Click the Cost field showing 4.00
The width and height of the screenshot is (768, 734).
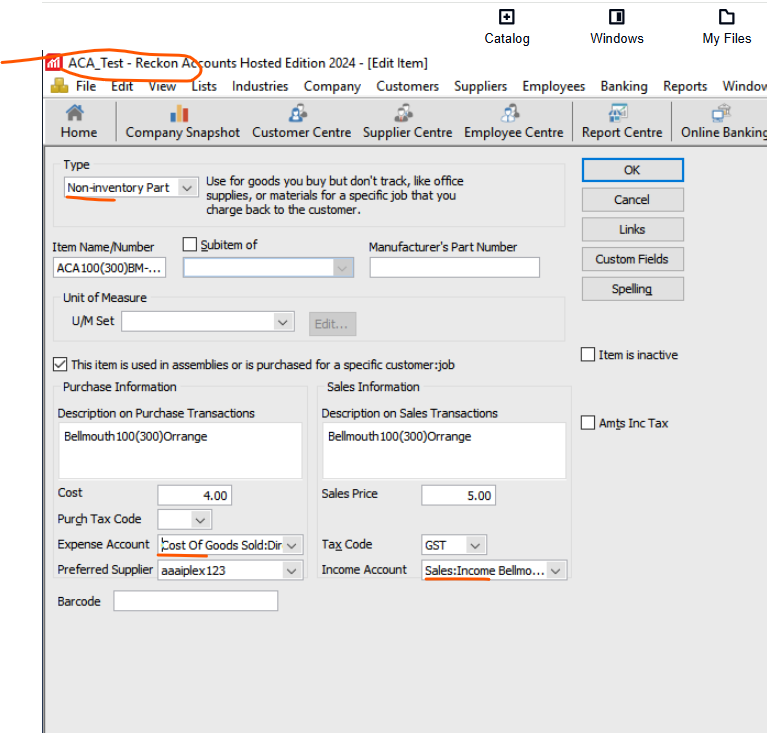point(194,495)
